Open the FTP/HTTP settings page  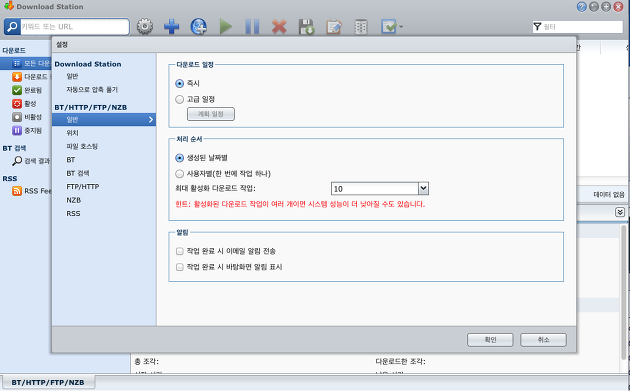point(83,186)
